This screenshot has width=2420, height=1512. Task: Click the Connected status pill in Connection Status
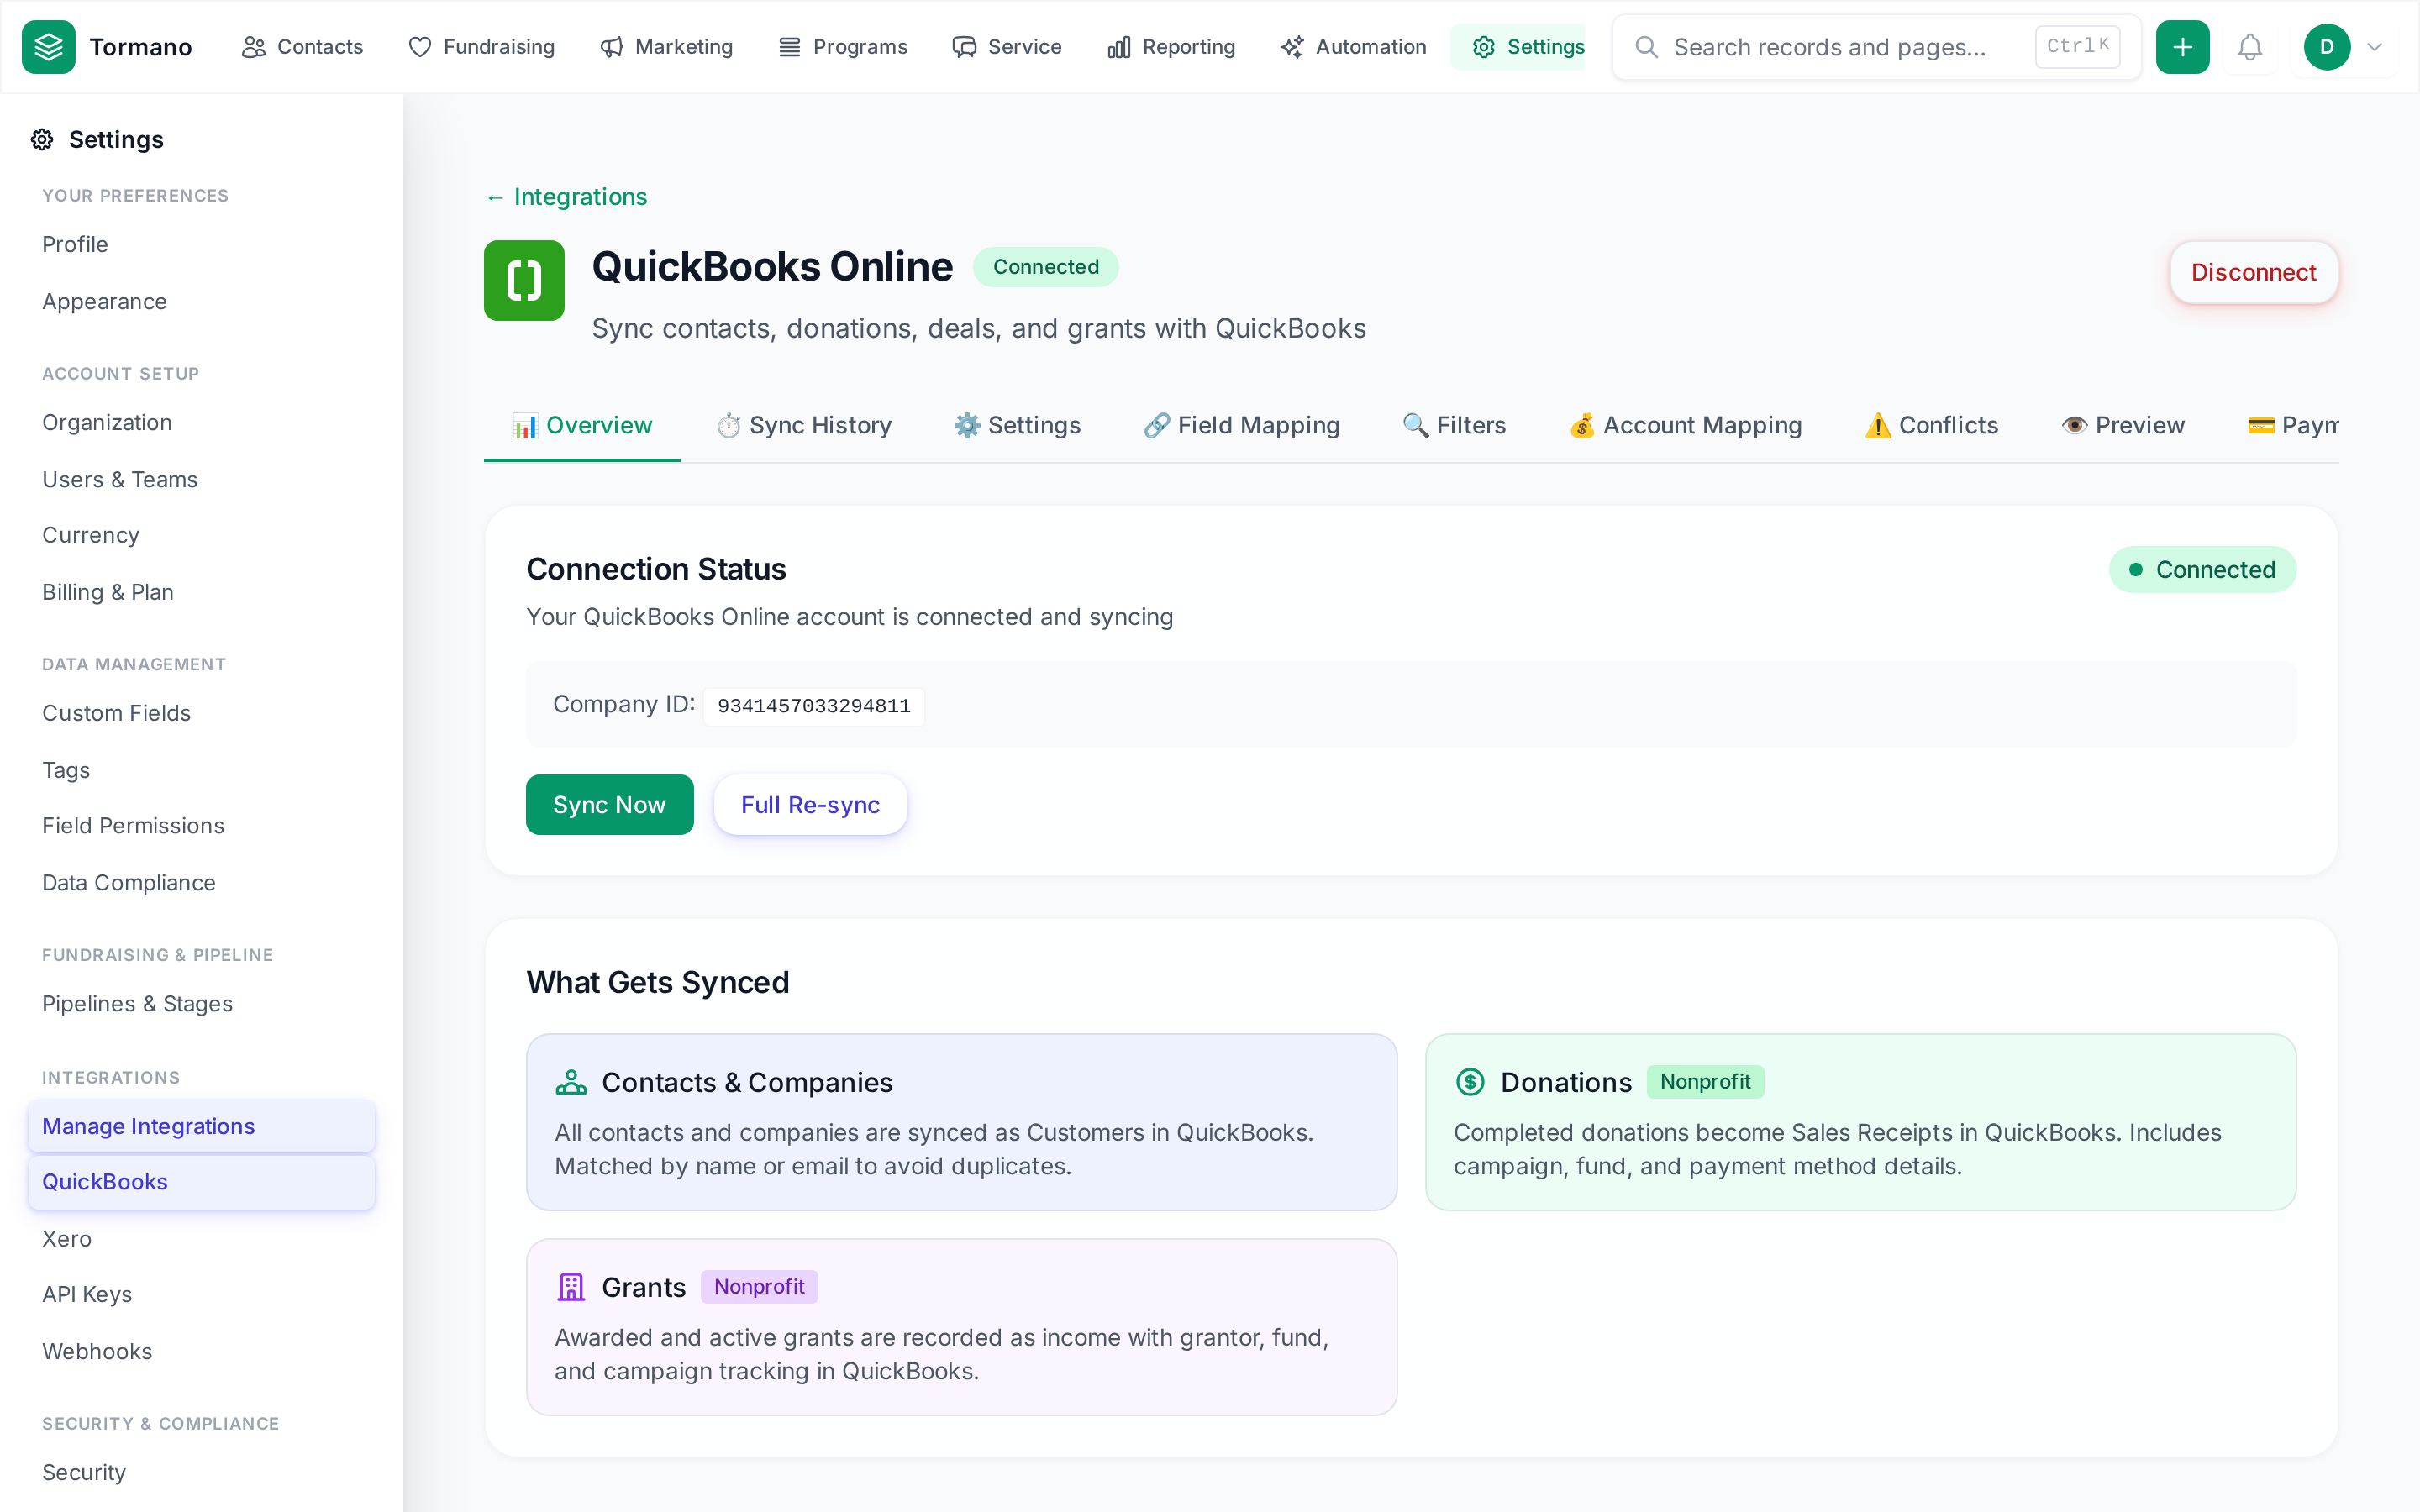2202,569
